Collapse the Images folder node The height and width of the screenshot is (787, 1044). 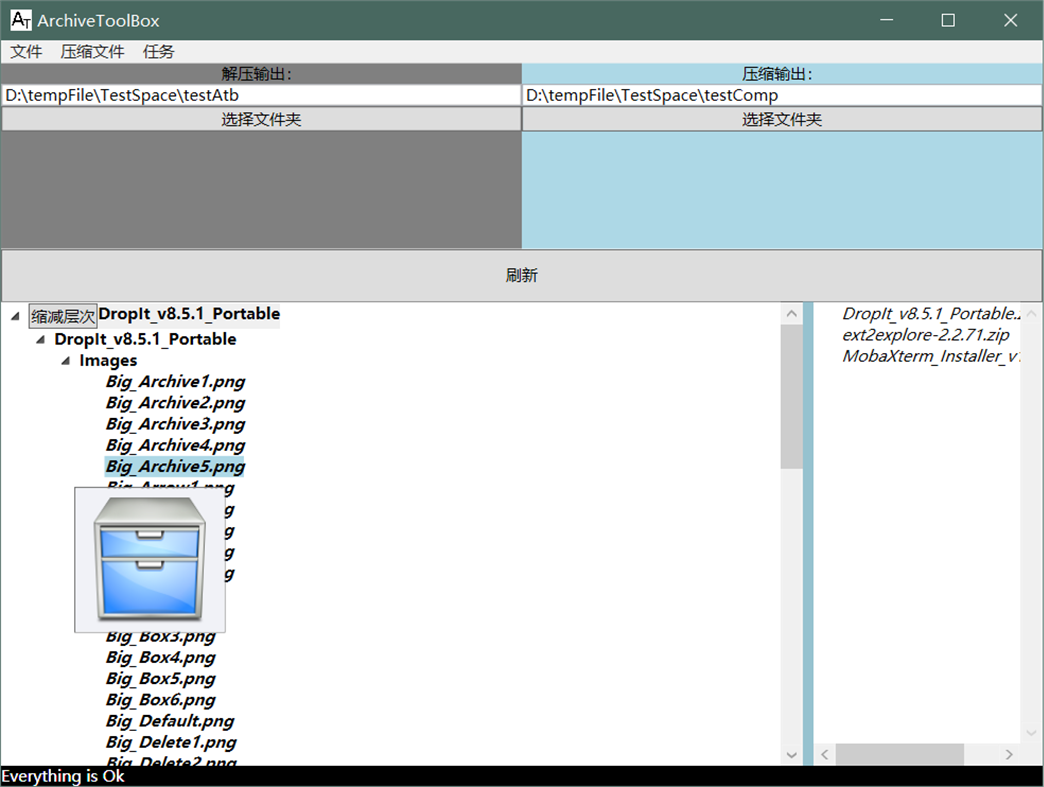click(64, 360)
